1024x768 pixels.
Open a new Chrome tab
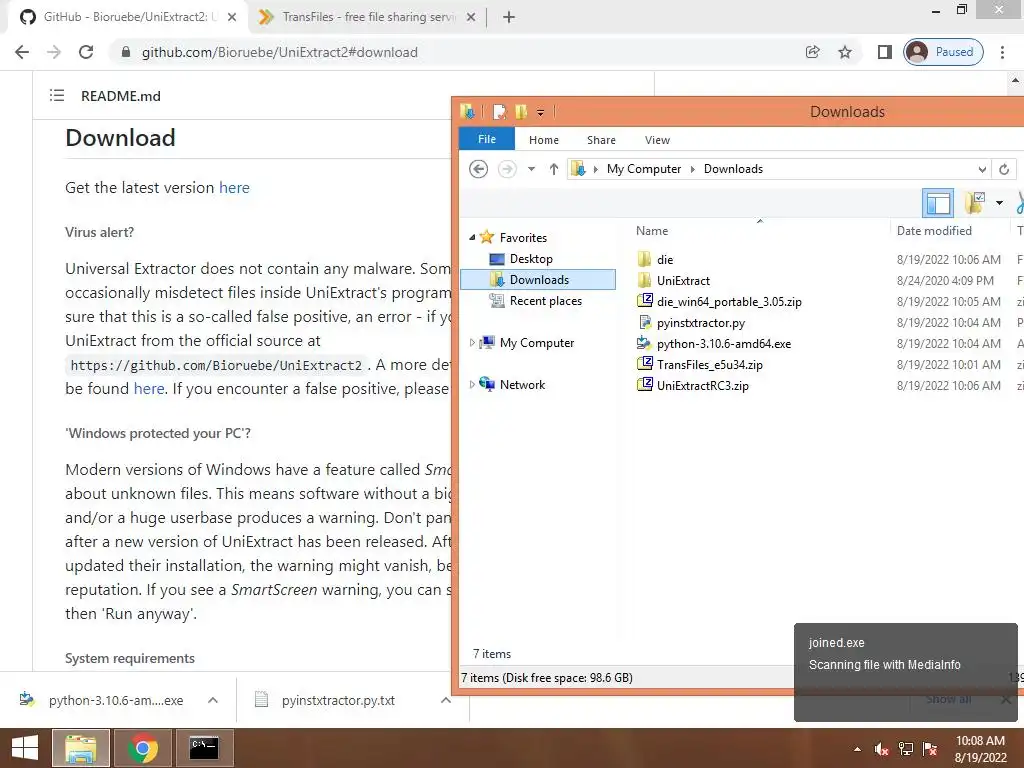pos(509,17)
